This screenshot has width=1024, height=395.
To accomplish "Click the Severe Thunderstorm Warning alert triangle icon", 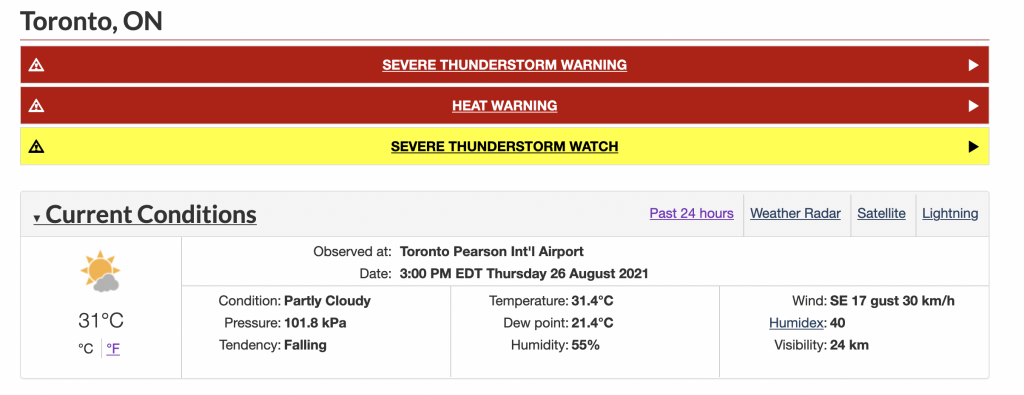I will (37, 65).
